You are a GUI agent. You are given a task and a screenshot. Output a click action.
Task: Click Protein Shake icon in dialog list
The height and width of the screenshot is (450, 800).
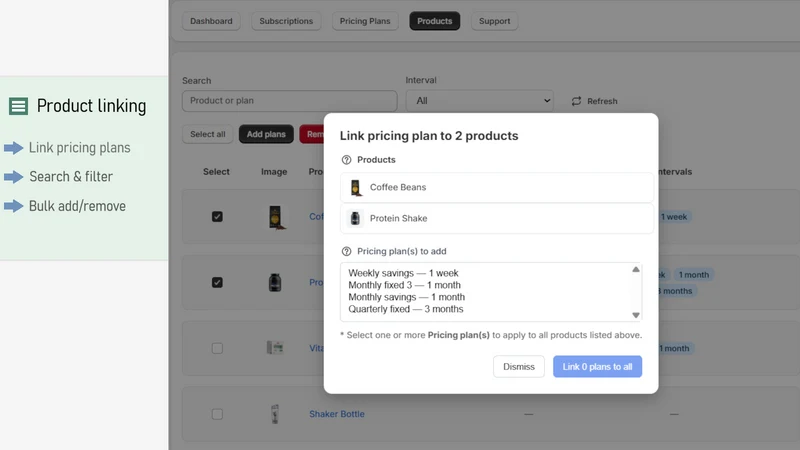click(355, 218)
